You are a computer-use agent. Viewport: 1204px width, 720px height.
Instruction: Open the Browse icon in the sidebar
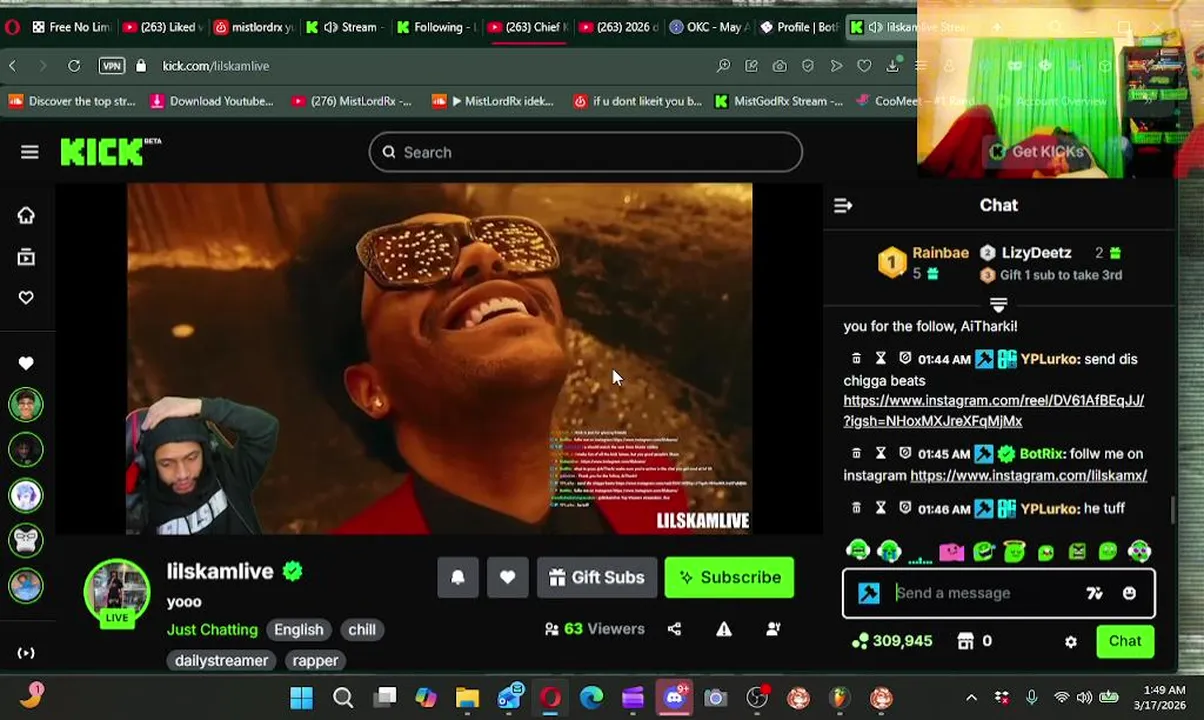(x=26, y=257)
